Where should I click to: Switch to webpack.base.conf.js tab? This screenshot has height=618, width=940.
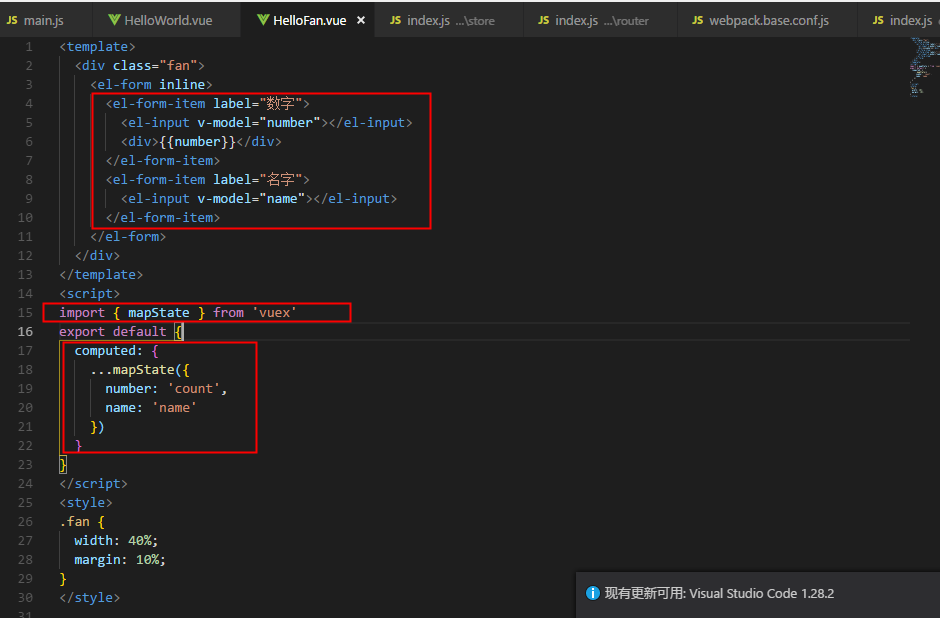tap(767, 20)
